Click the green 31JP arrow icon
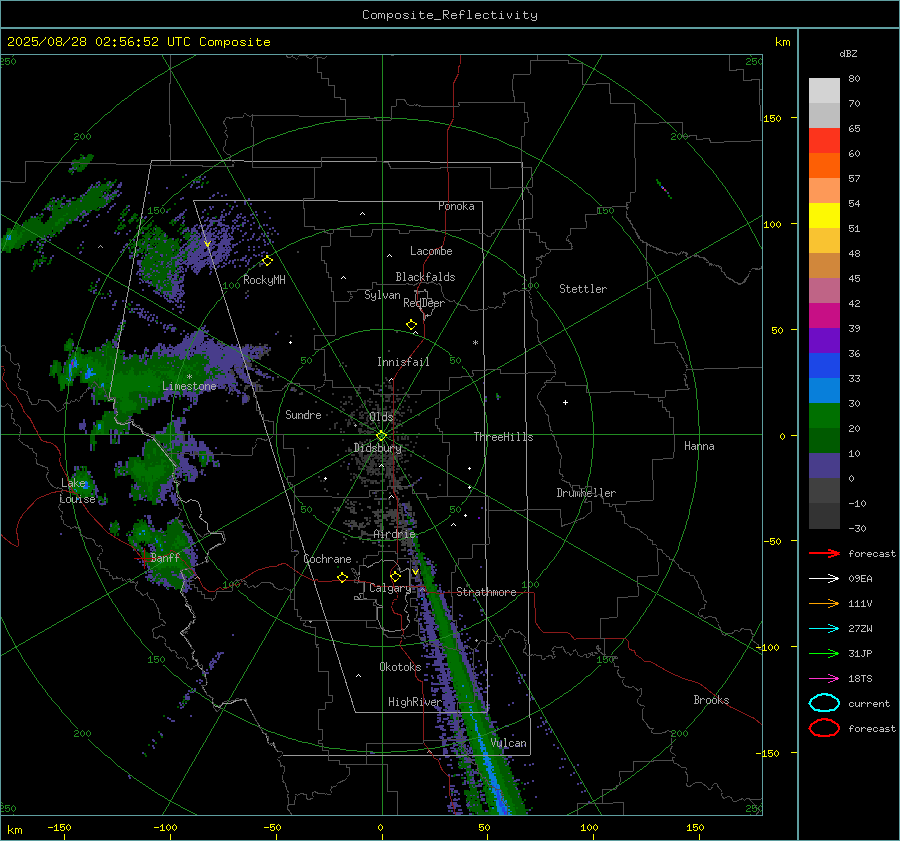This screenshot has width=900, height=841. coord(824,653)
